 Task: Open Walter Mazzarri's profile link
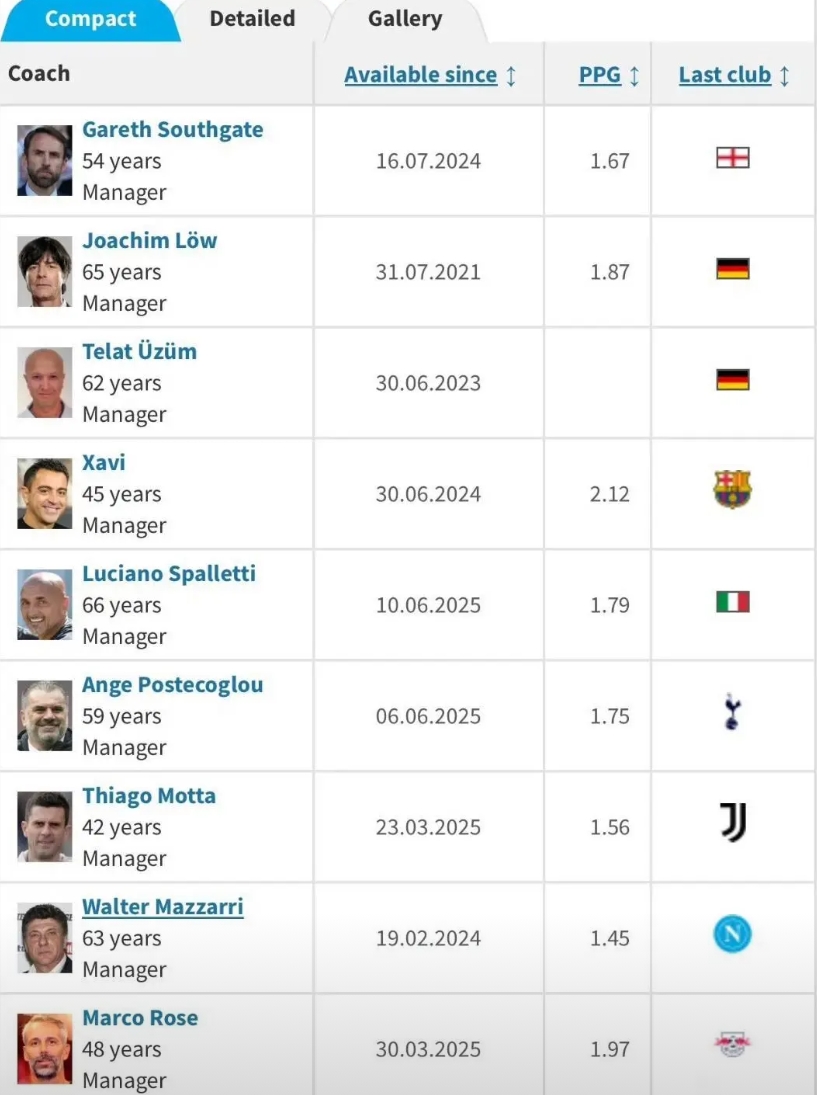[x=162, y=907]
